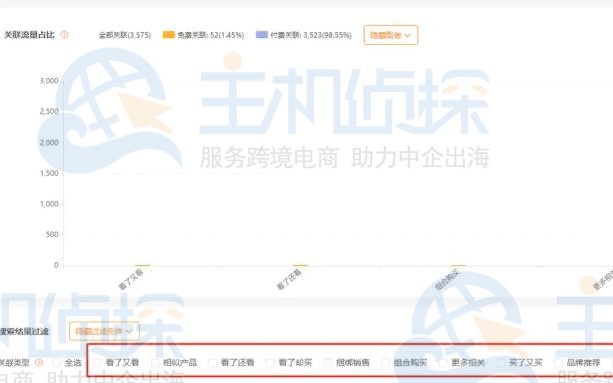Viewport: 613px width, 383px height.
Task: Click the 看了又看 x-axis label
Action: tap(131, 280)
